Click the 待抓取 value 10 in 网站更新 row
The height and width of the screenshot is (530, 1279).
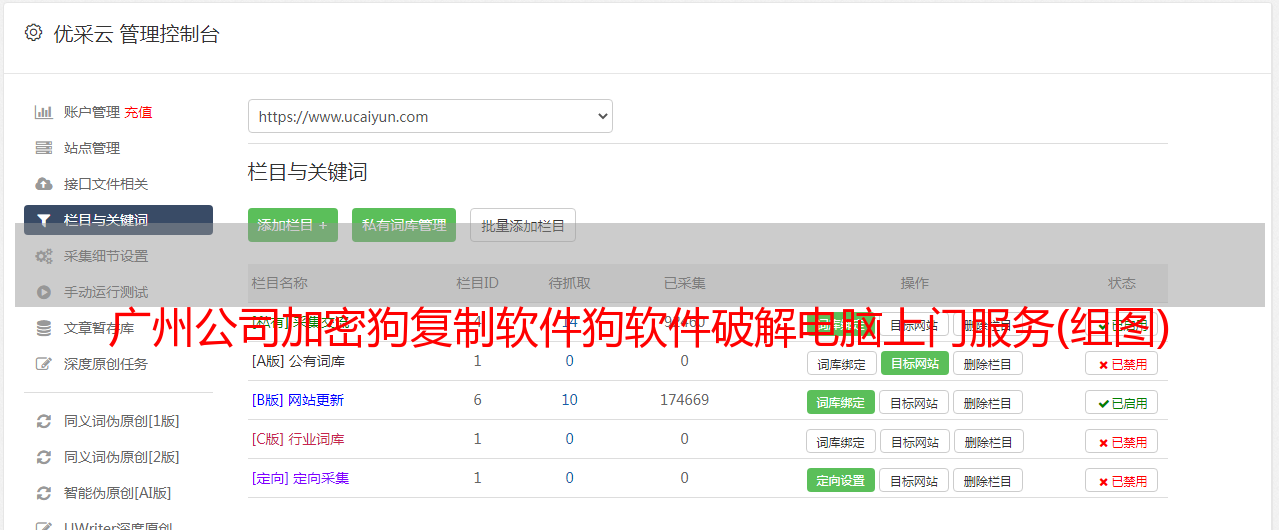[569, 400]
